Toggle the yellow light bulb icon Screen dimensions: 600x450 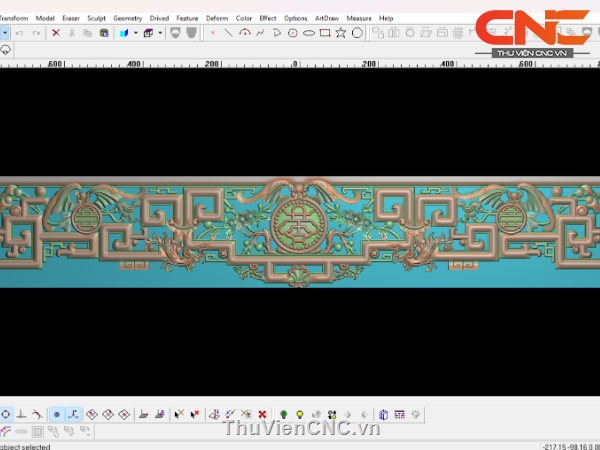(299, 414)
